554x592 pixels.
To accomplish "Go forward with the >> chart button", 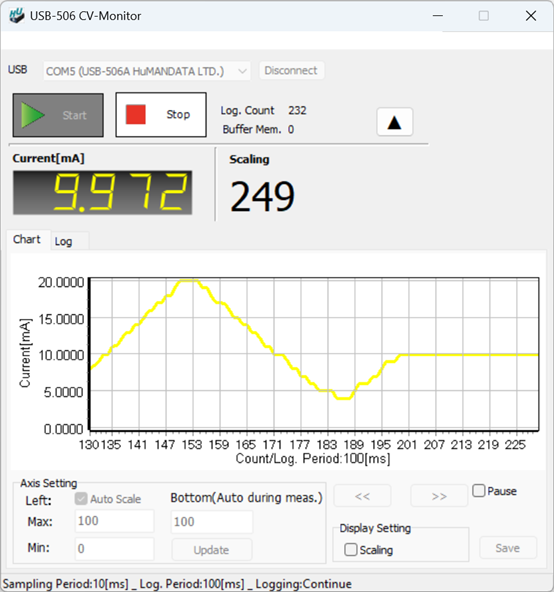I will (x=439, y=496).
